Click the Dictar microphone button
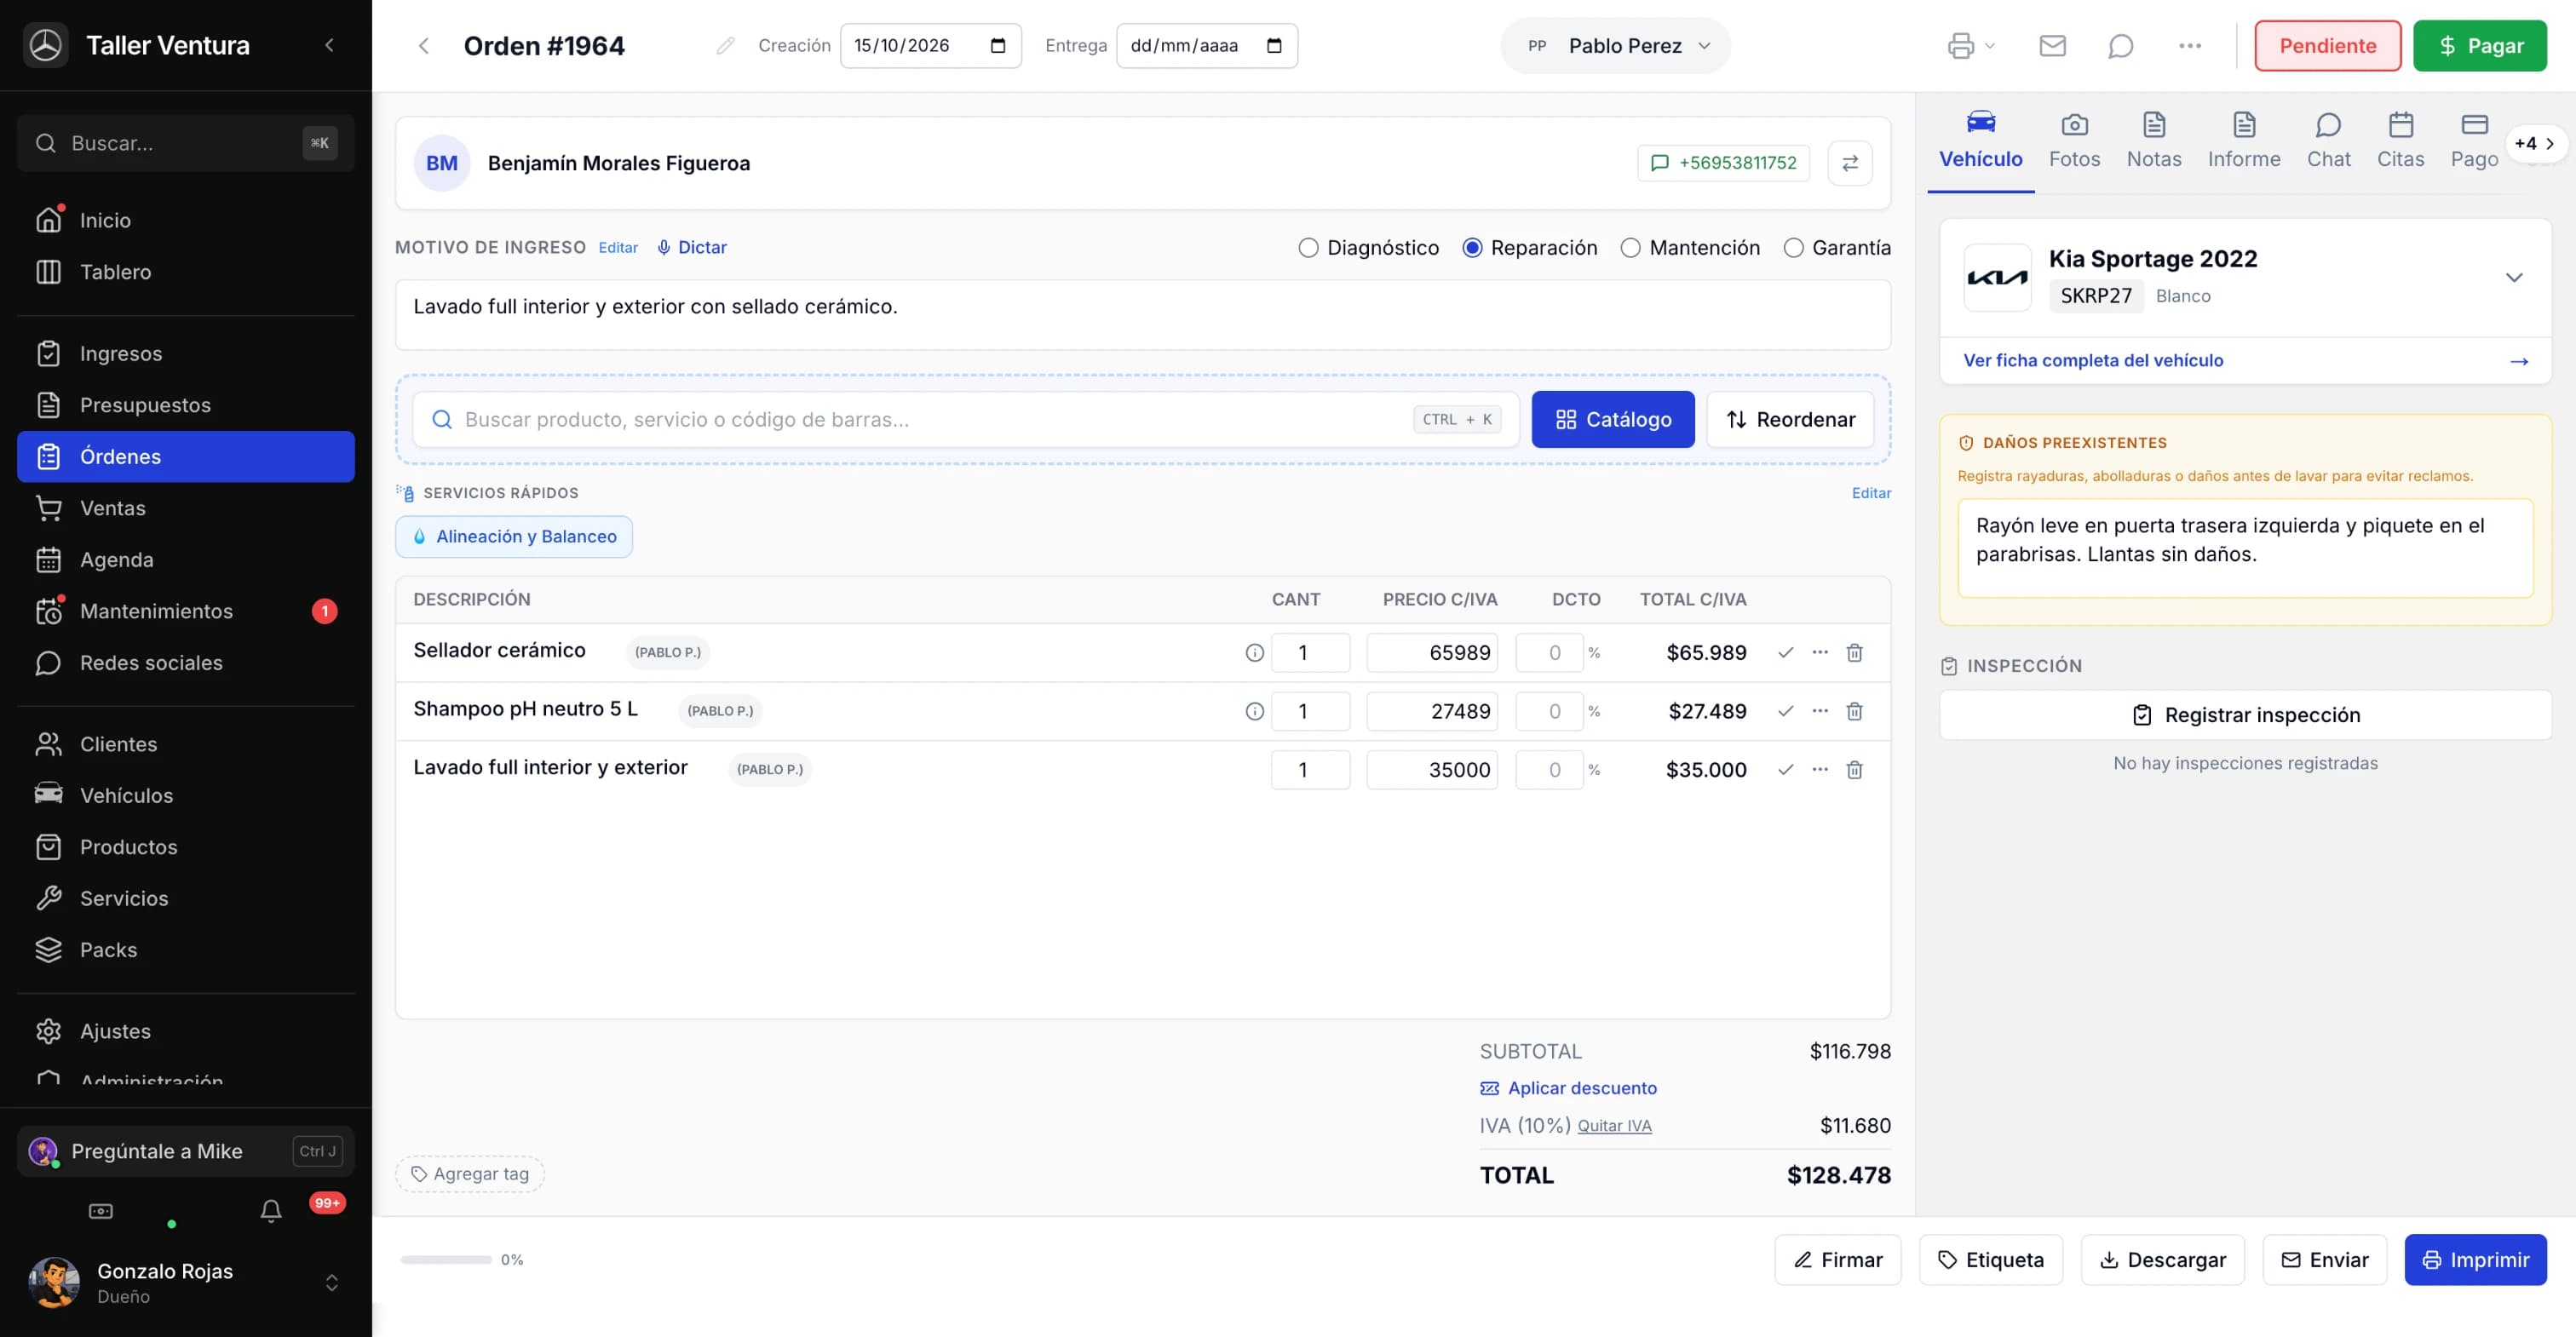 (691, 247)
